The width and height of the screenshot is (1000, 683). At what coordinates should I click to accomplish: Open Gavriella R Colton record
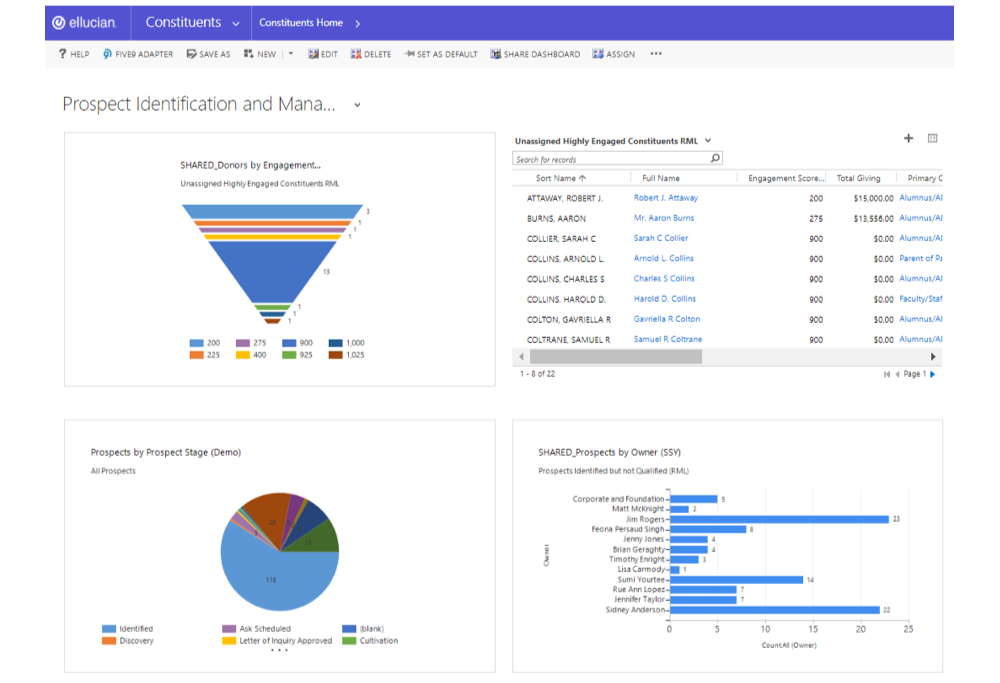(666, 319)
